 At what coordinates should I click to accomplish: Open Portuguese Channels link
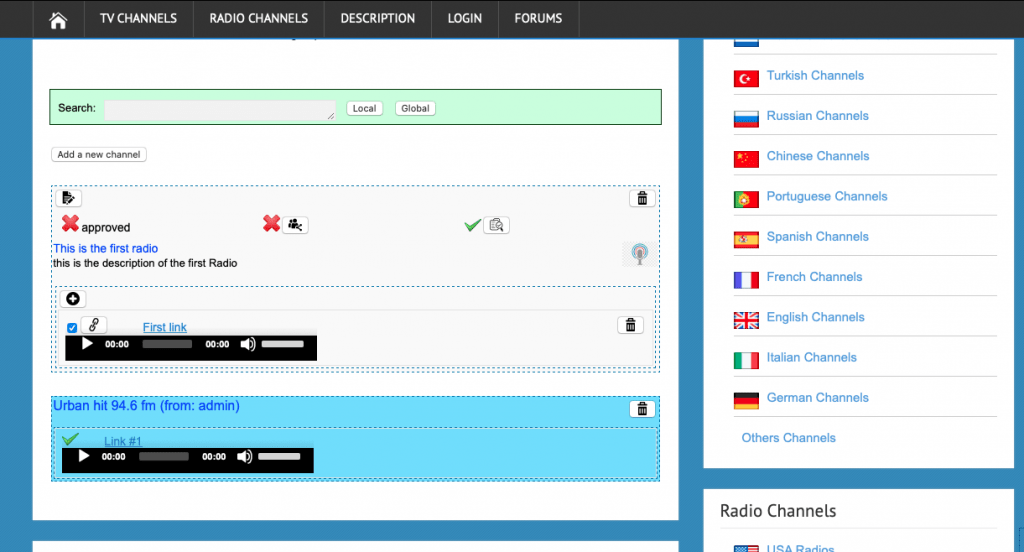point(827,197)
